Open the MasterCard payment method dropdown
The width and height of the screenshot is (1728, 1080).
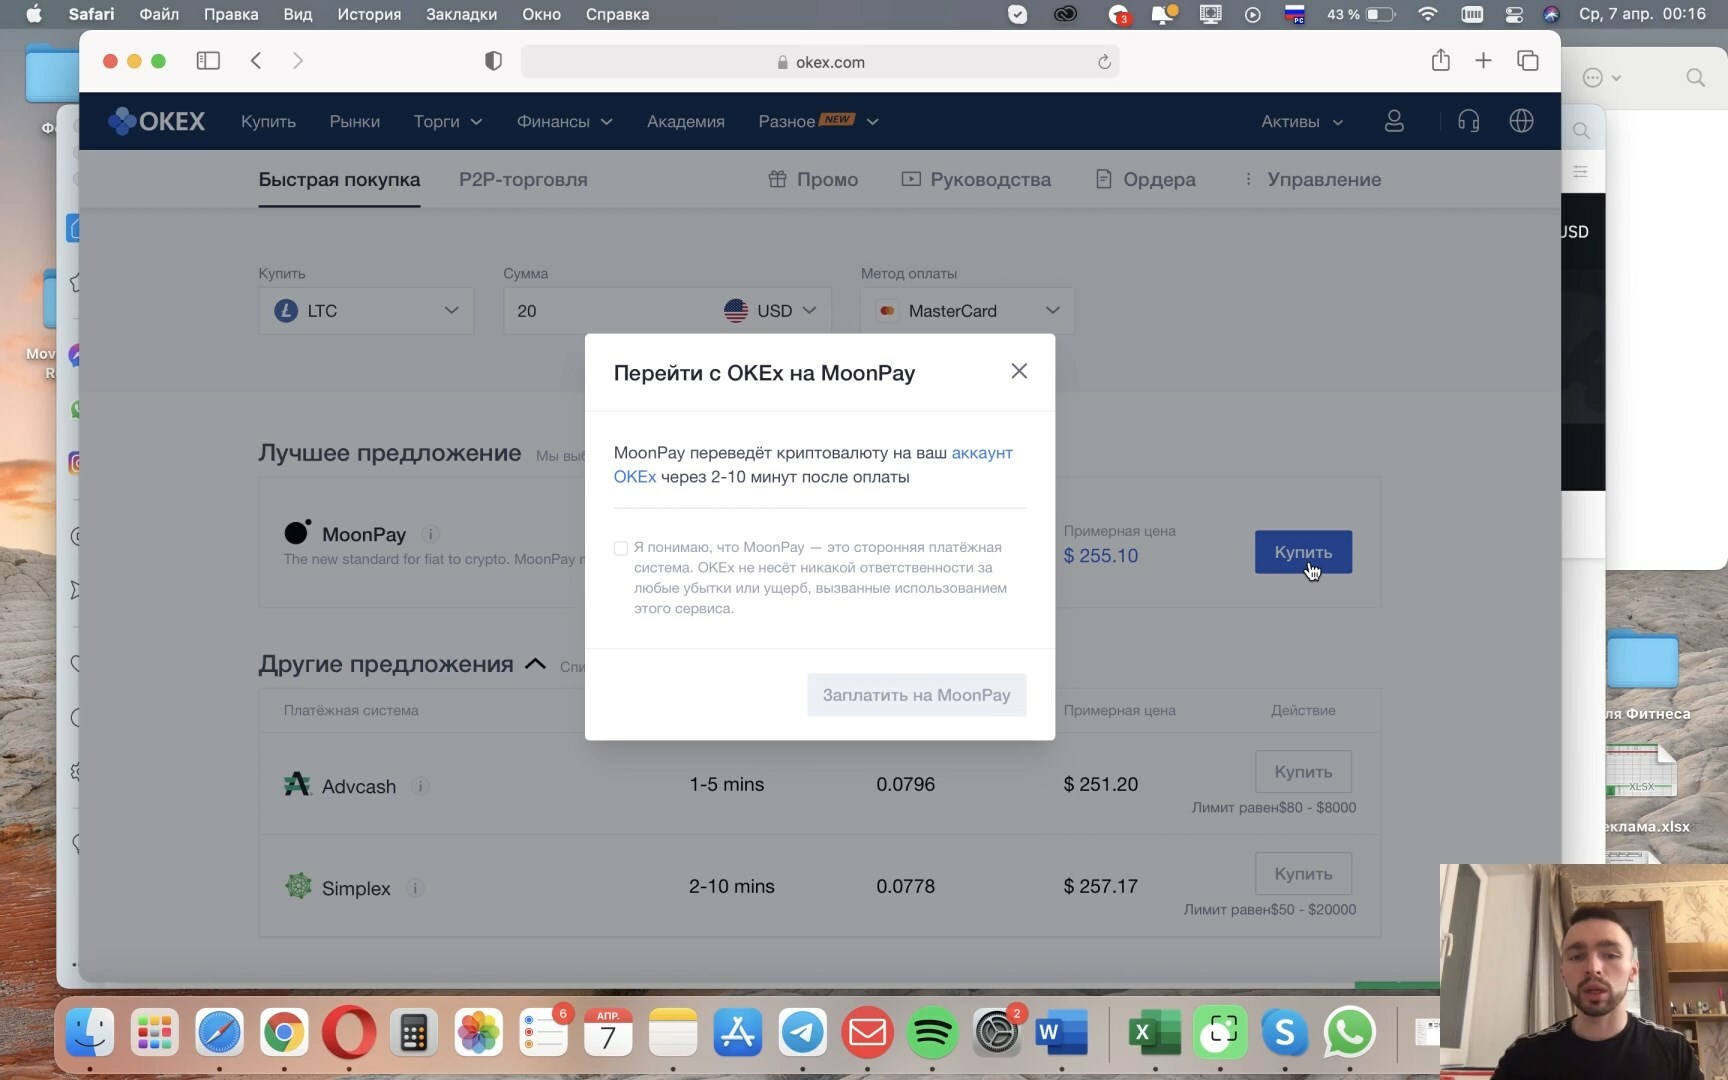967,311
